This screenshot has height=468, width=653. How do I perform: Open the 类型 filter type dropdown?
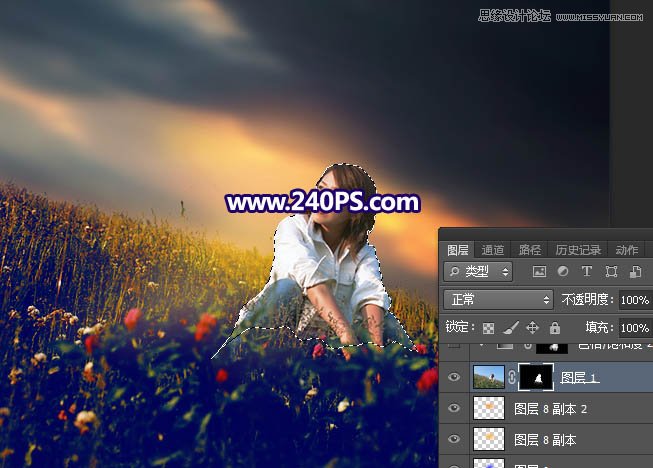coord(478,271)
